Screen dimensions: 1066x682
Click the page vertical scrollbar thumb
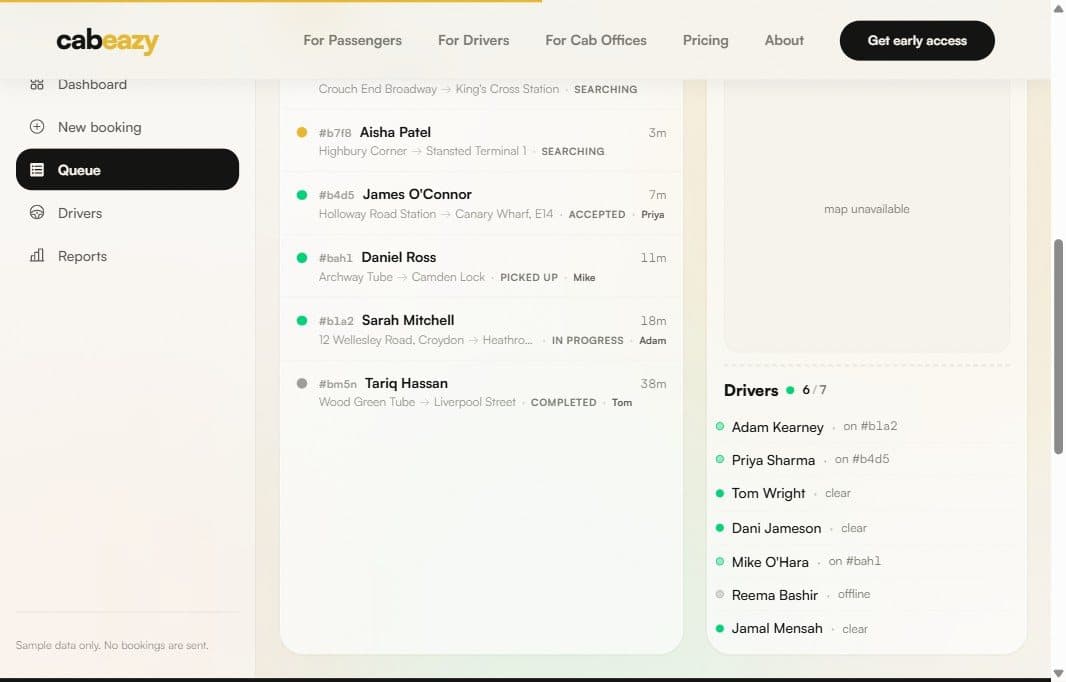click(1058, 347)
